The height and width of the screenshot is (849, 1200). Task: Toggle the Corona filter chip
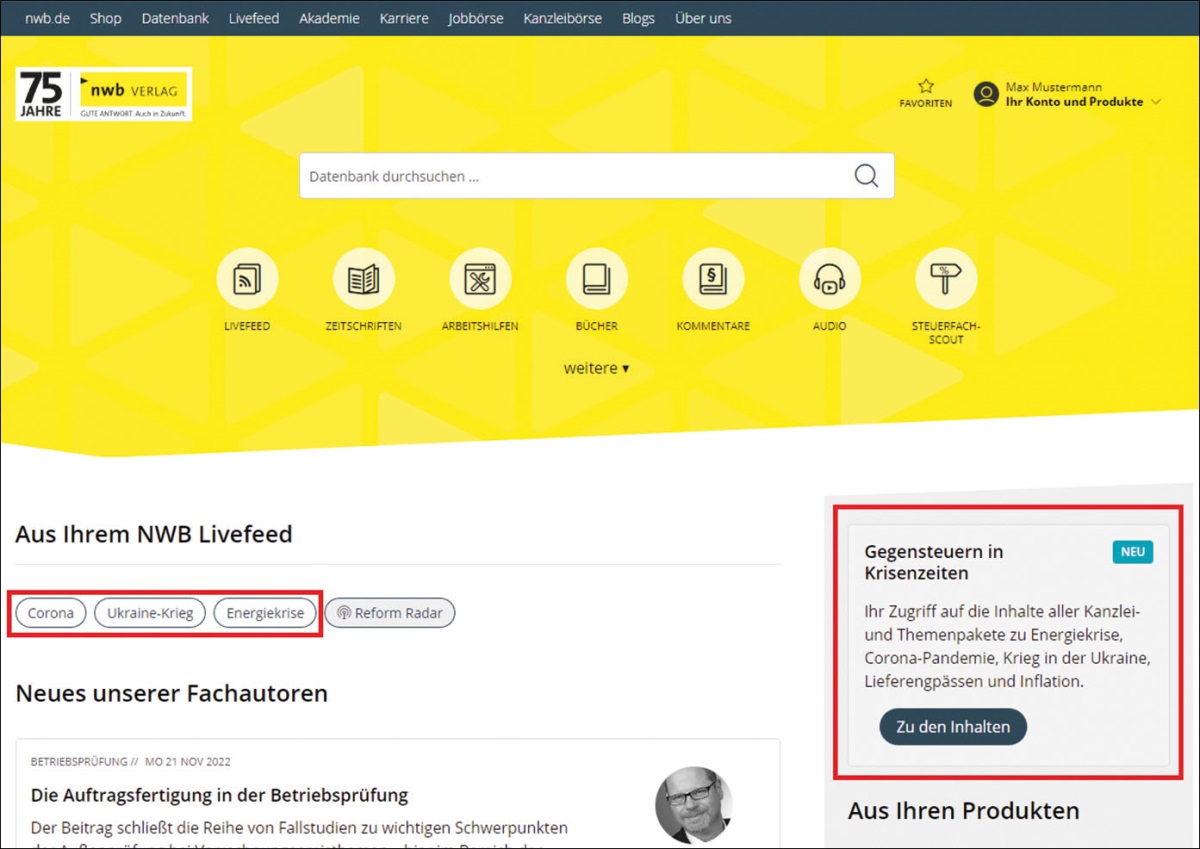pos(51,613)
